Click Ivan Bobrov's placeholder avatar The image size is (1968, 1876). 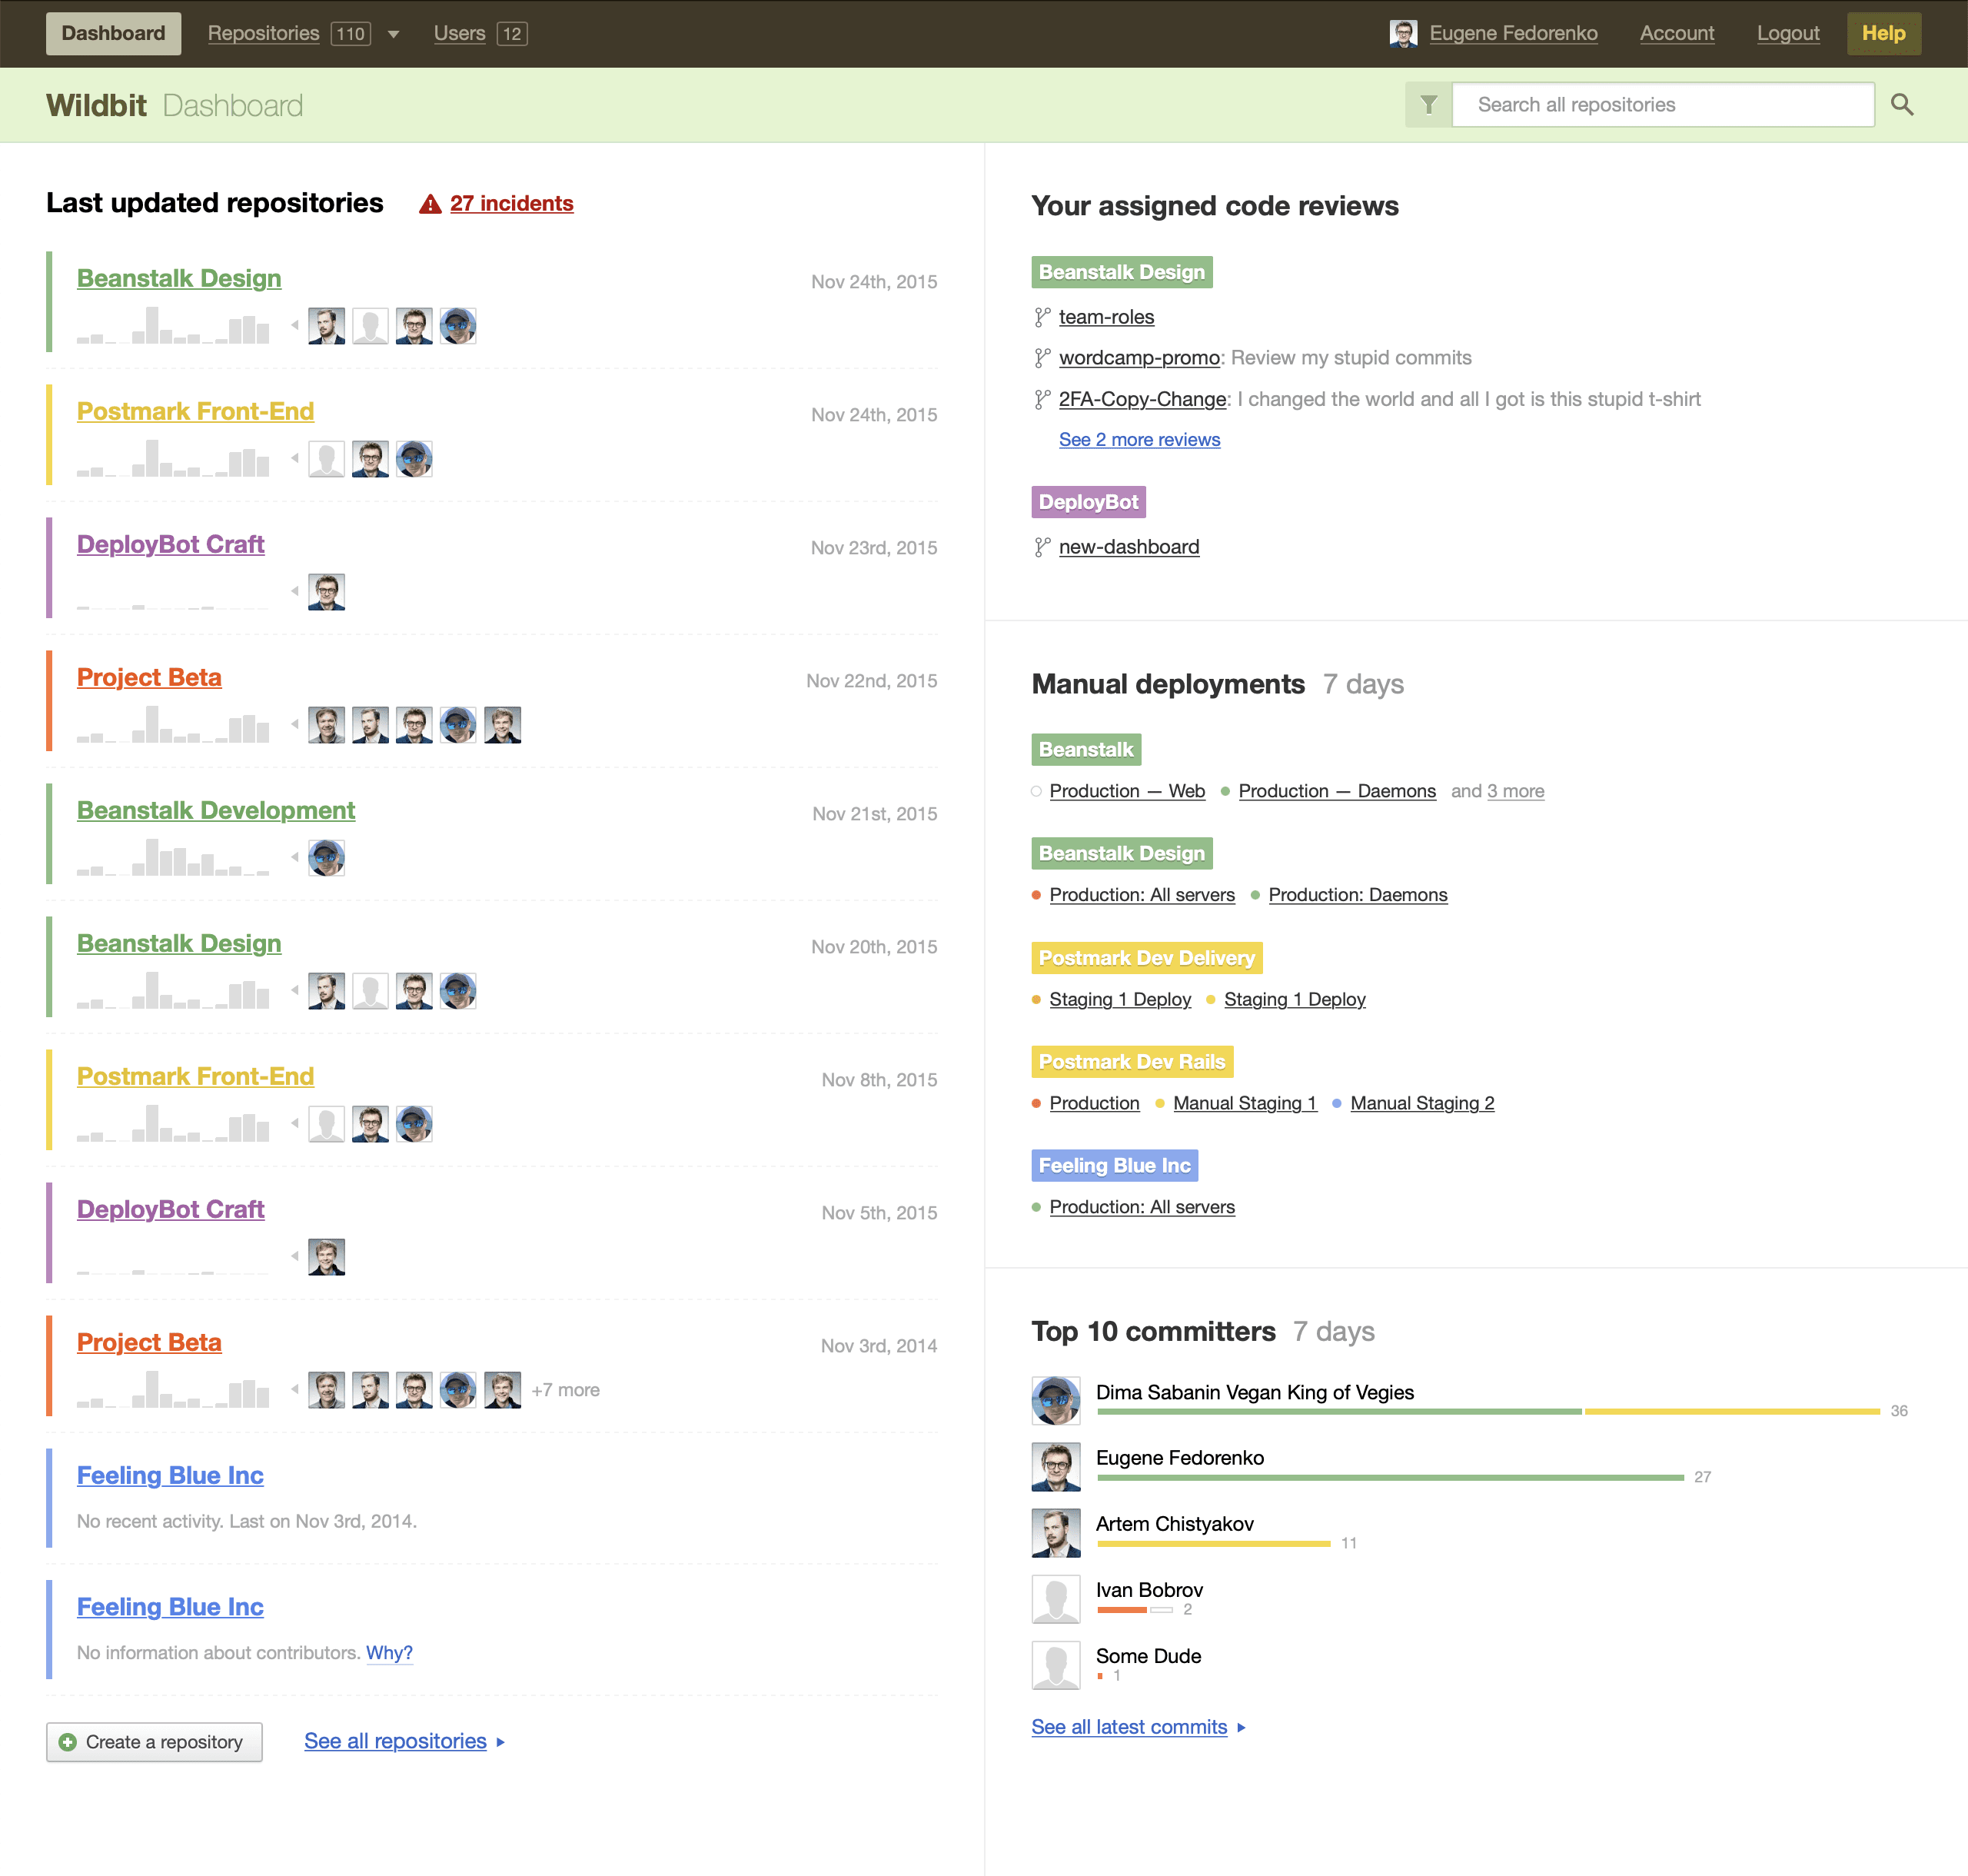(1056, 1598)
